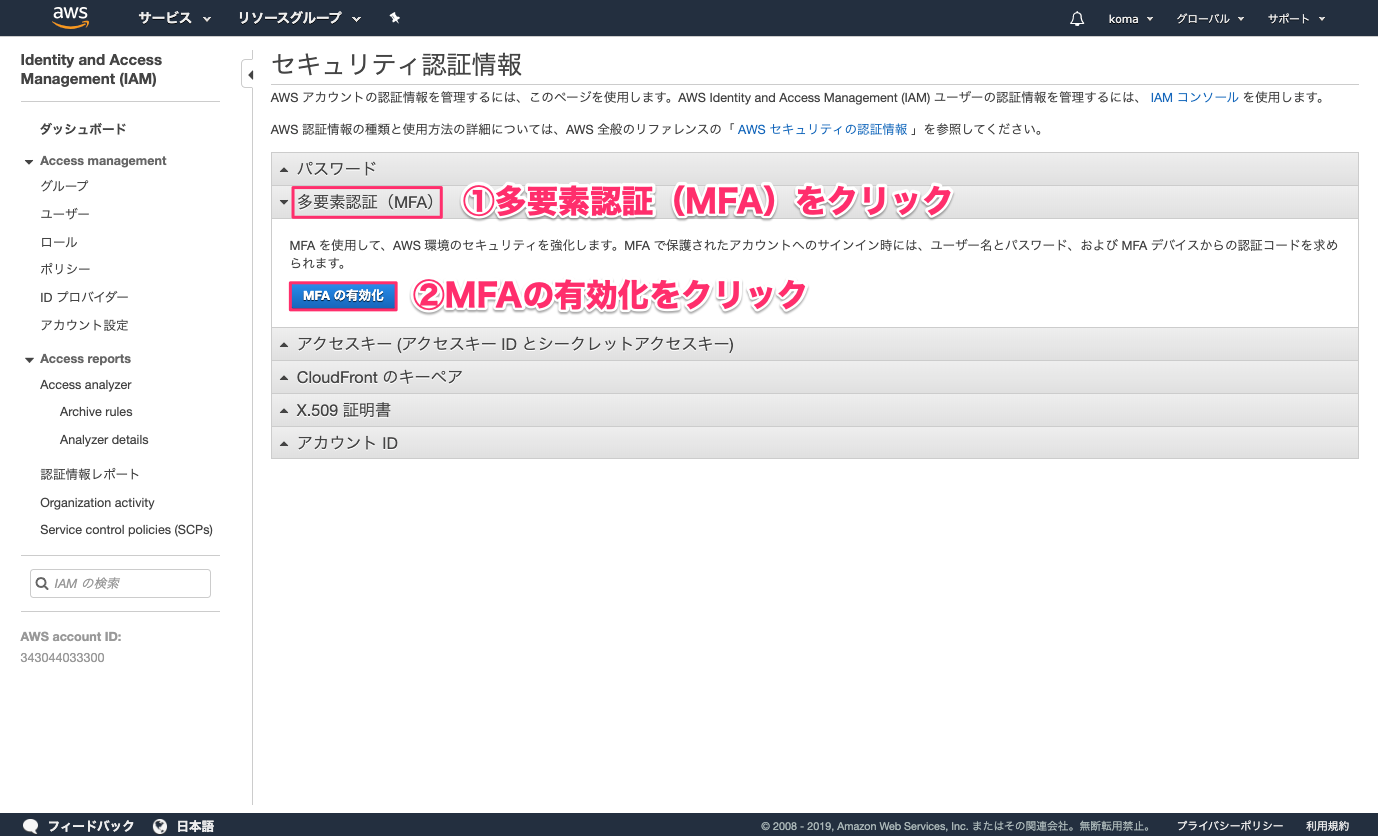
Task: Open the IAM コンソール link
Action: [1194, 98]
